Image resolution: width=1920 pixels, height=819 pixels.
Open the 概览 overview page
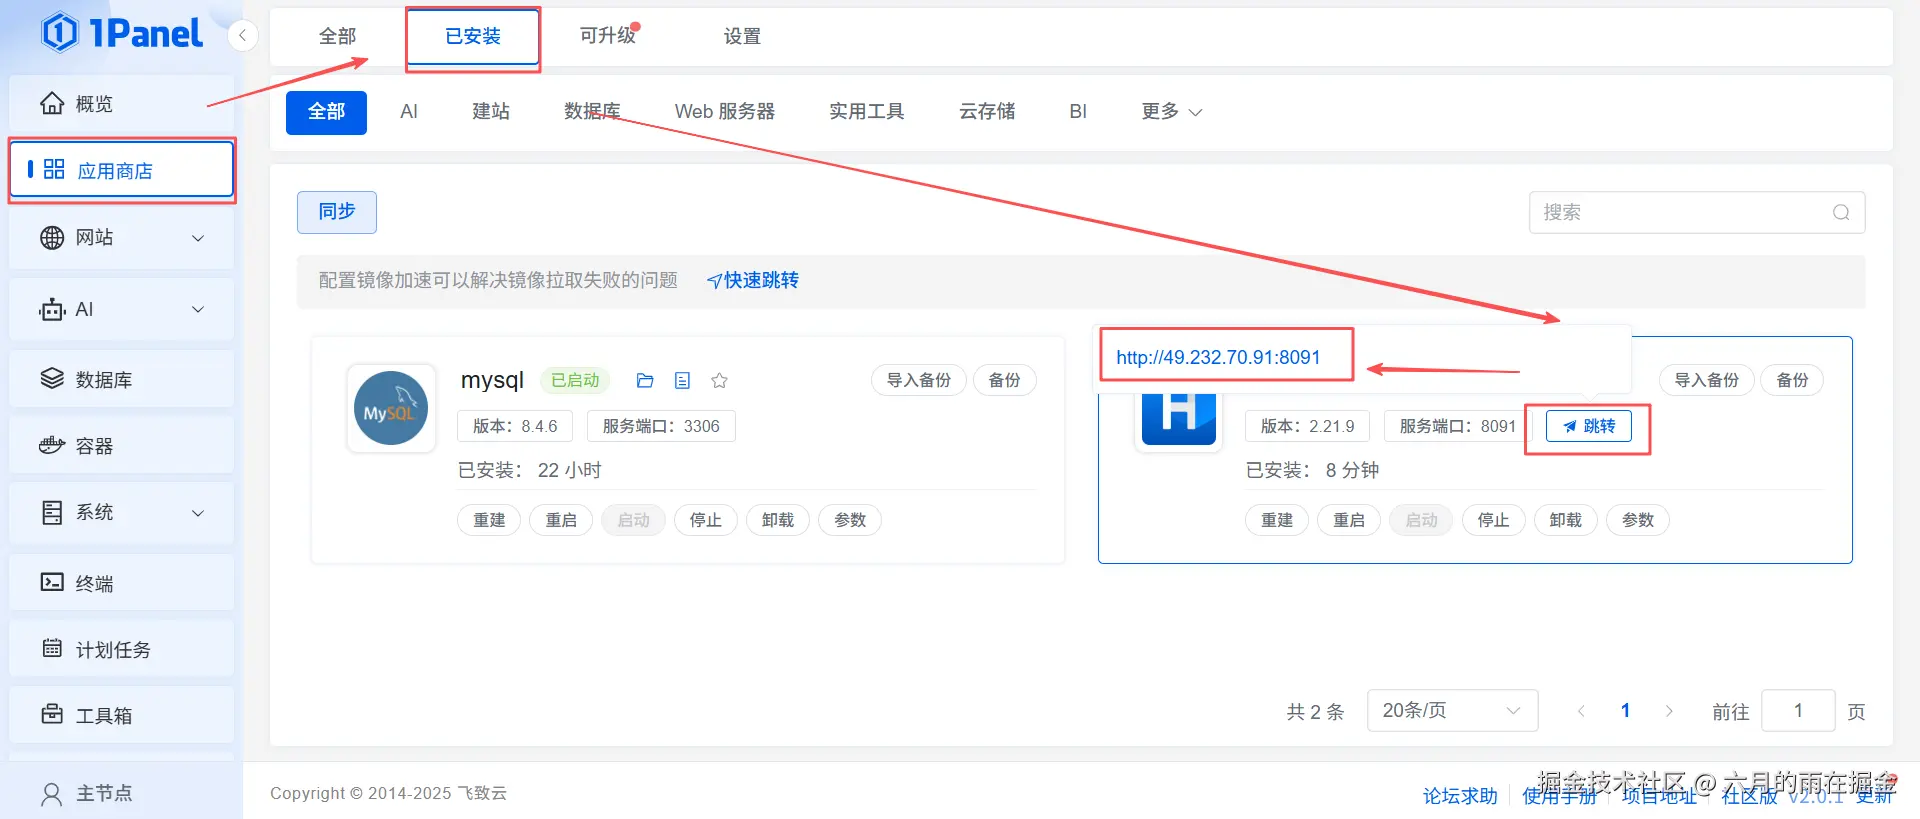pyautogui.click(x=121, y=104)
